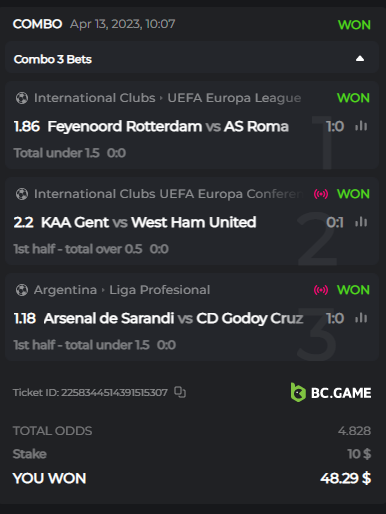The image size is (386, 514).
Task: Click soccer ball icon for Argentina bet
Action: pyautogui.click(x=22, y=290)
